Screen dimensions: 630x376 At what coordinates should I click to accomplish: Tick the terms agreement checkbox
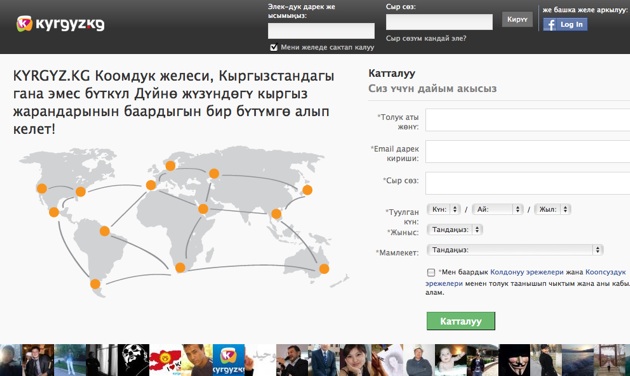pyautogui.click(x=431, y=272)
